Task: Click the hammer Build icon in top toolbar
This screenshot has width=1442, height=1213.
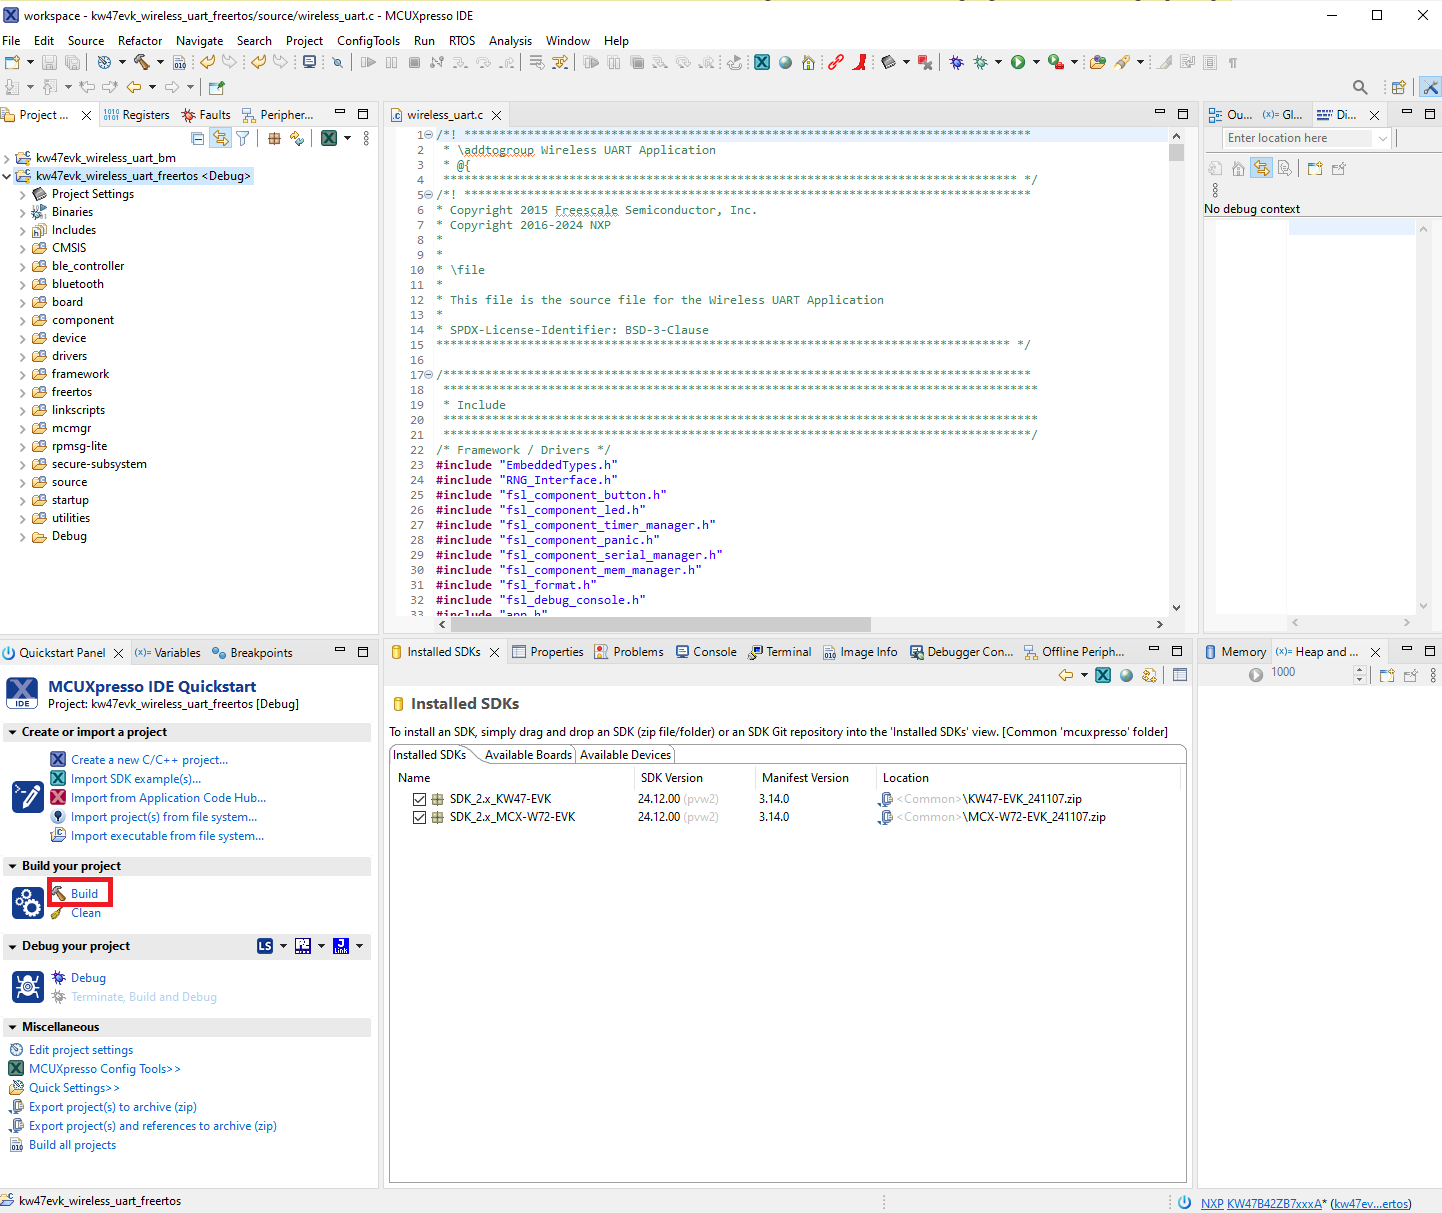Action: click(141, 62)
